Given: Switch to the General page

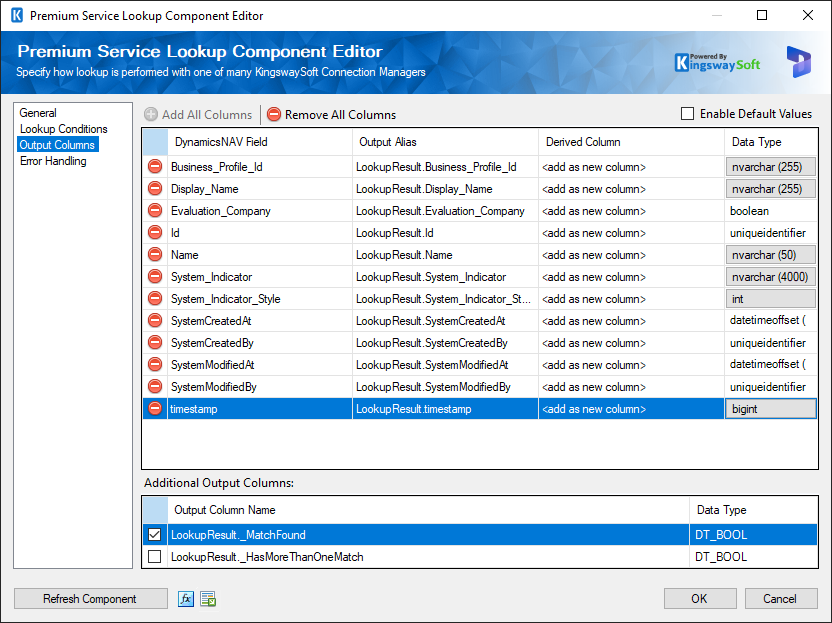Looking at the screenshot, I should 38,113.
